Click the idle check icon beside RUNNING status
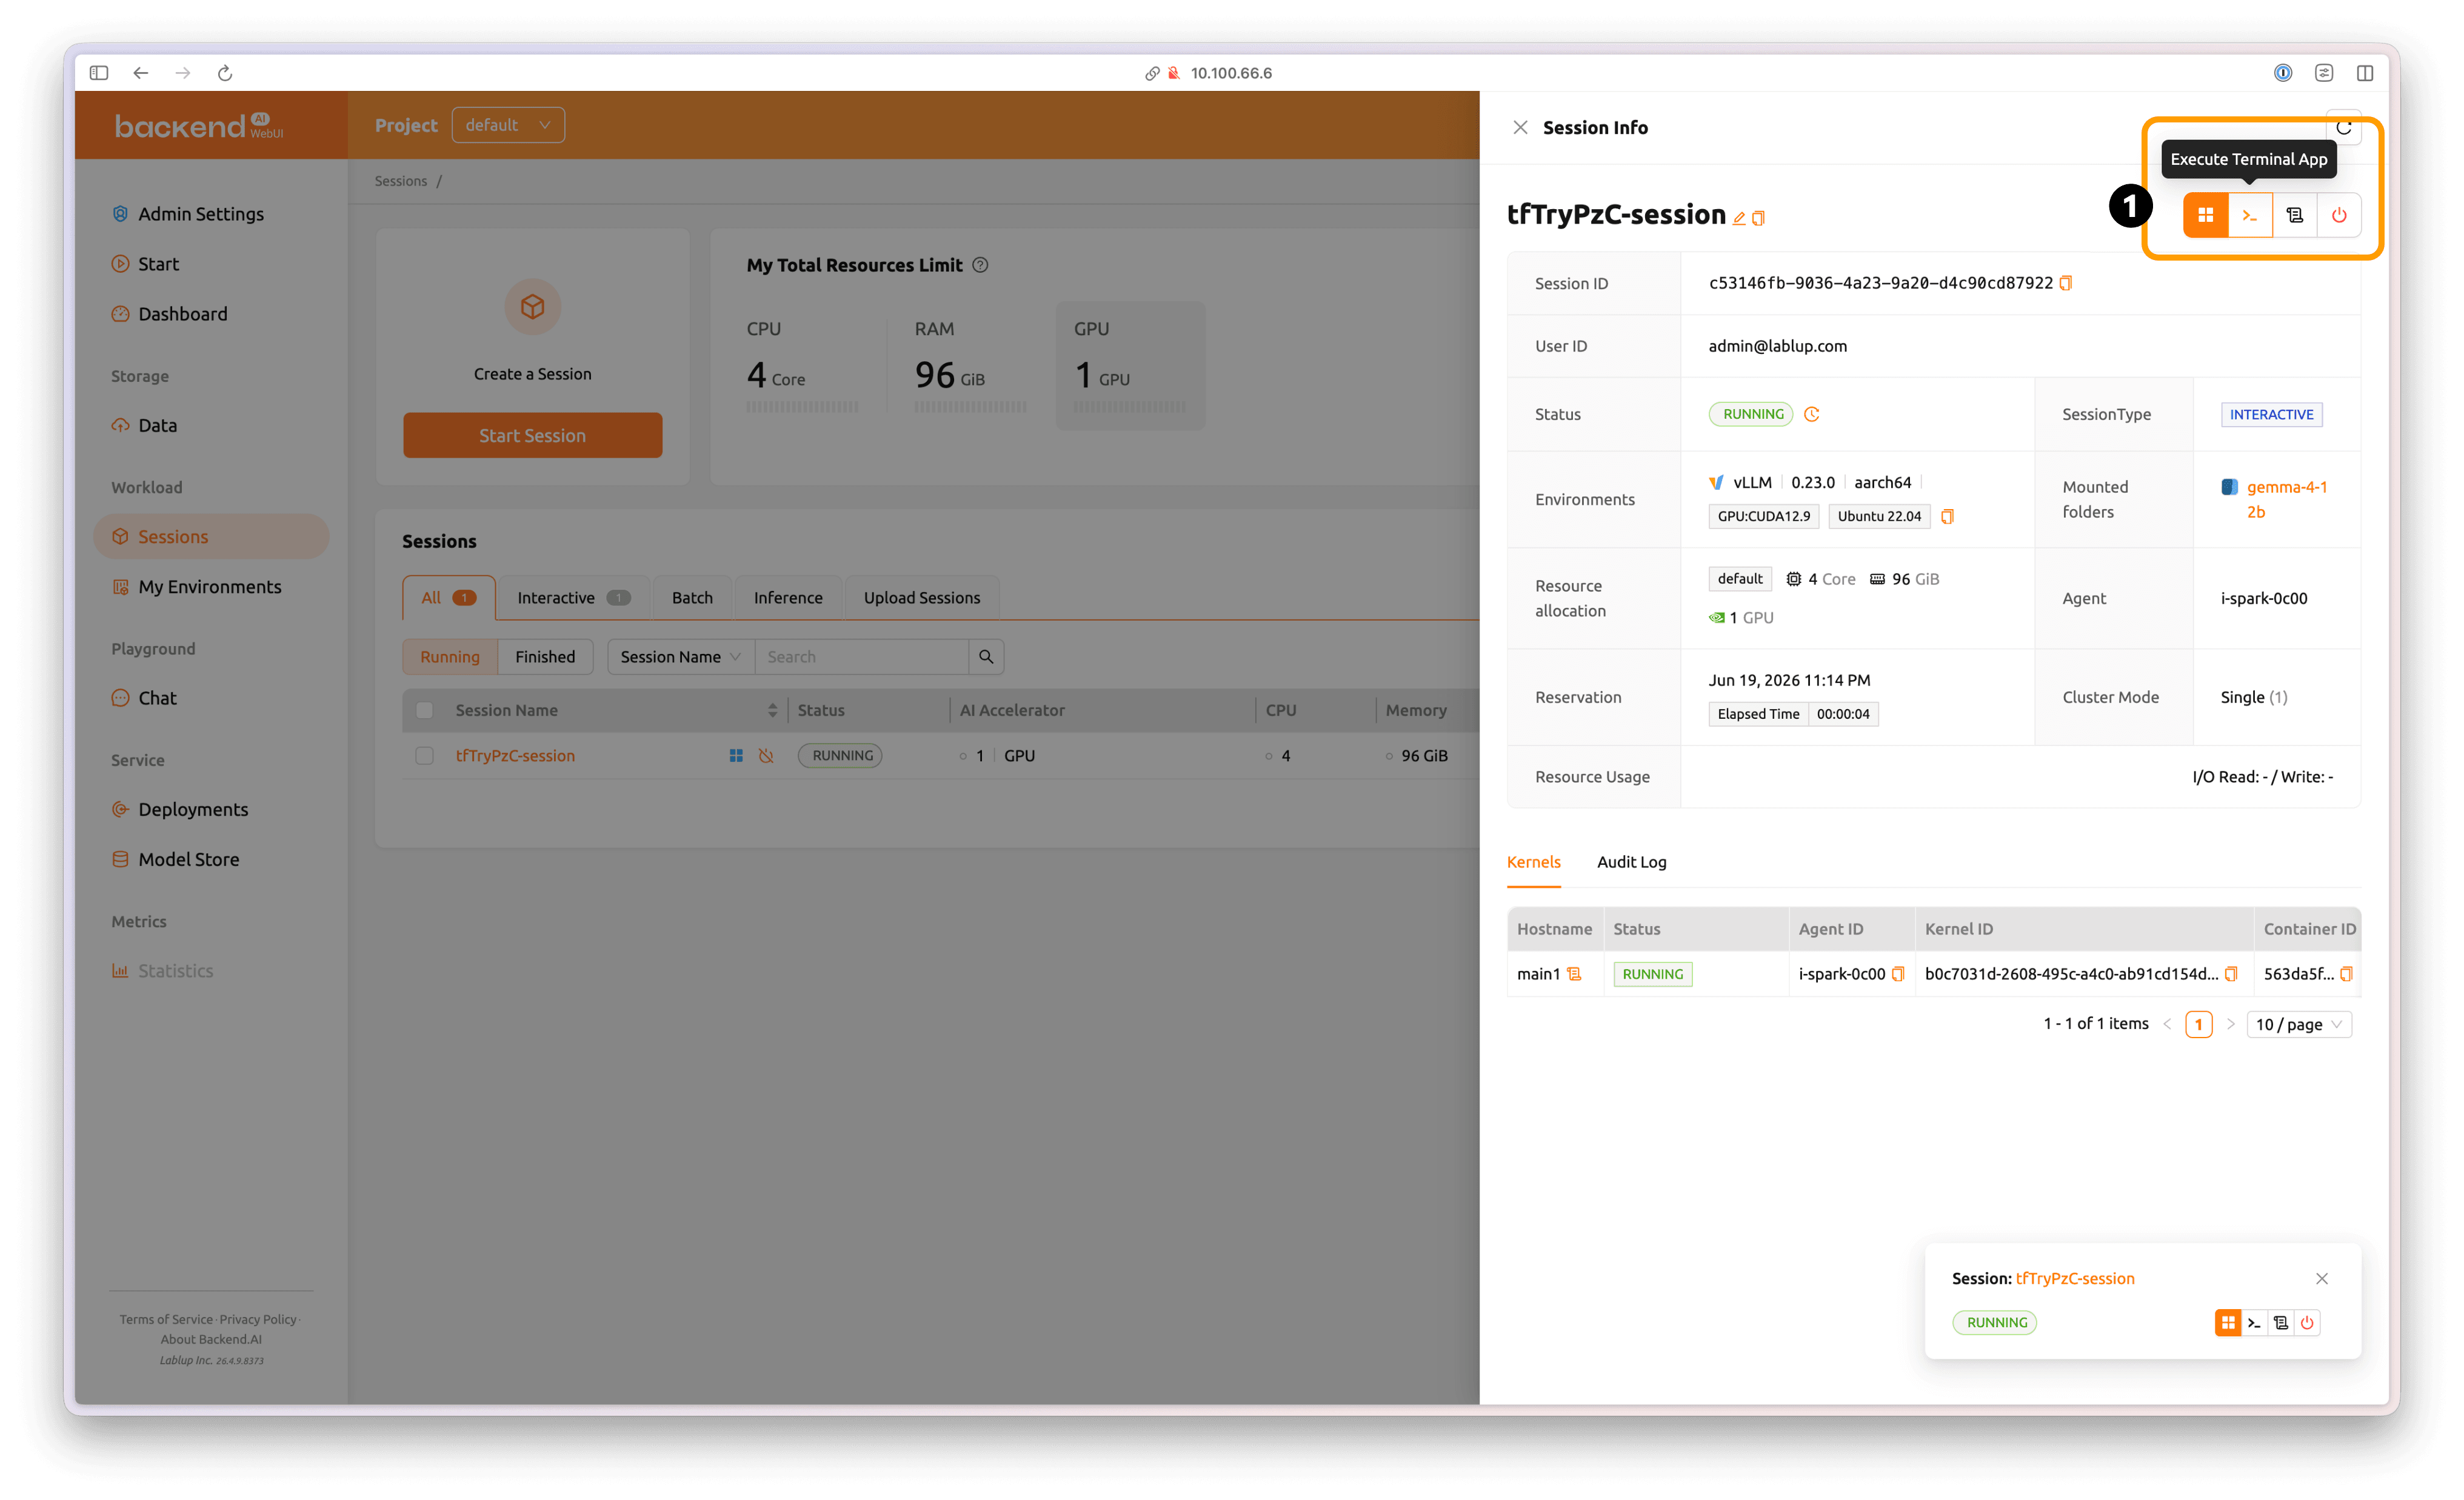2464x1500 pixels. point(1811,414)
